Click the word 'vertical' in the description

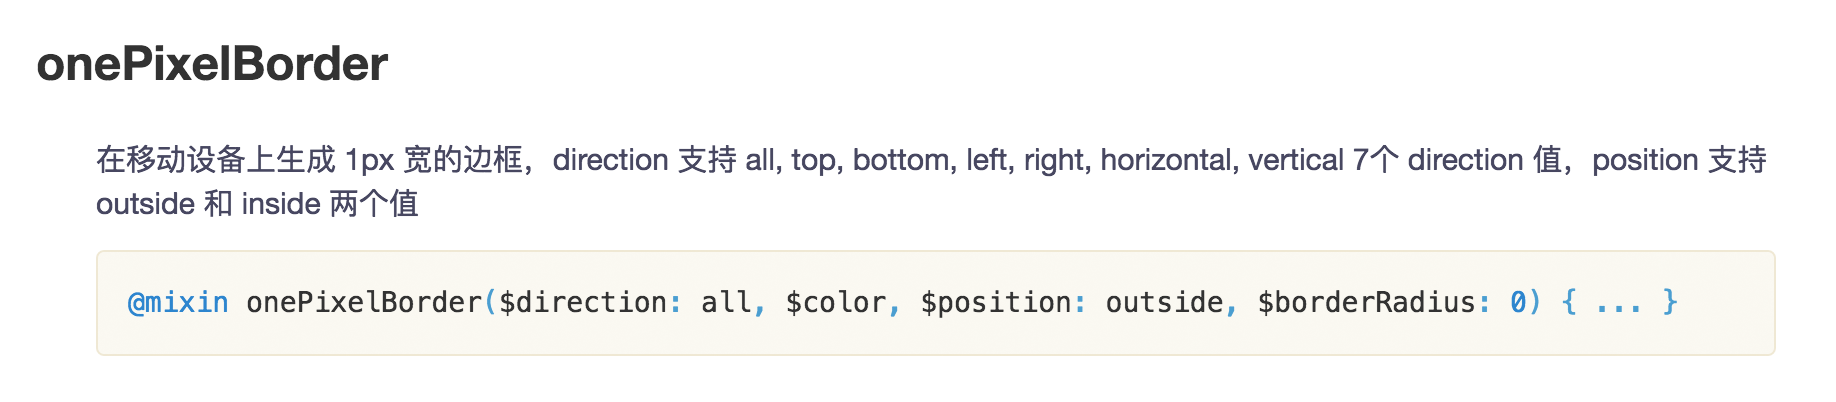(x=1296, y=160)
